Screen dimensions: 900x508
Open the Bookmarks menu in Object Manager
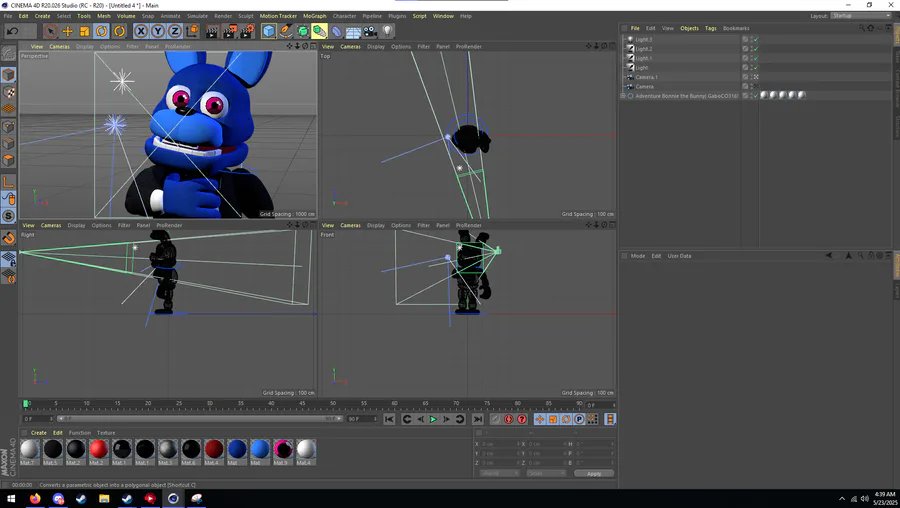coord(736,28)
